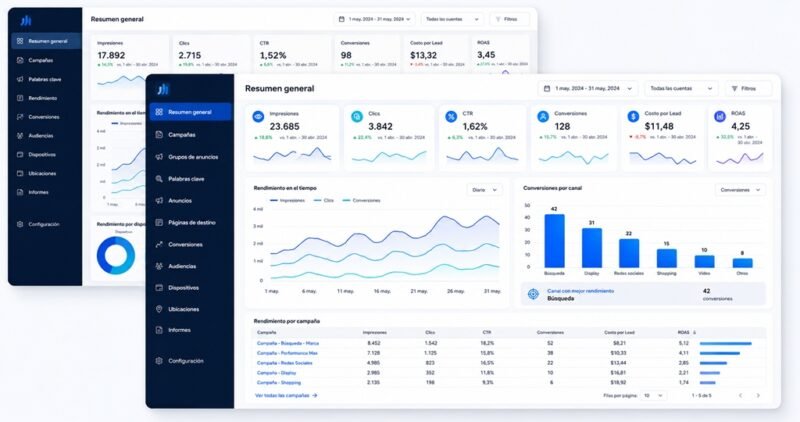Image resolution: width=800 pixels, height=422 pixels.
Task: Open Campaña - Búsqueda - Marca link
Action: (288, 343)
